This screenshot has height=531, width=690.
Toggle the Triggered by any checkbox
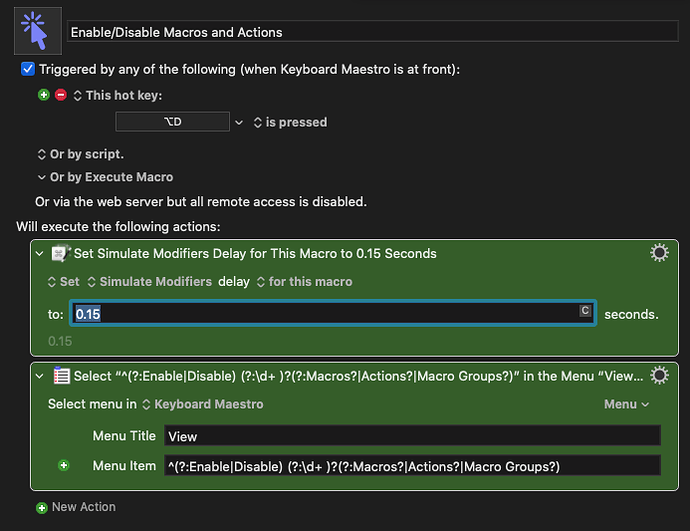tap(28, 69)
